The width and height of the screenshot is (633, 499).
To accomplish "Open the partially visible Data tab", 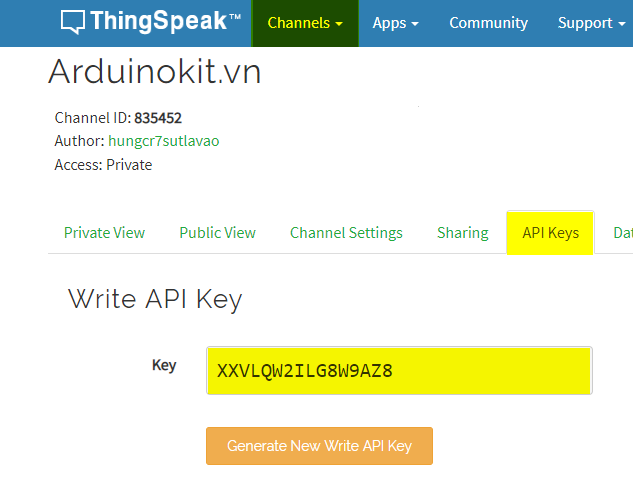I will pos(622,233).
